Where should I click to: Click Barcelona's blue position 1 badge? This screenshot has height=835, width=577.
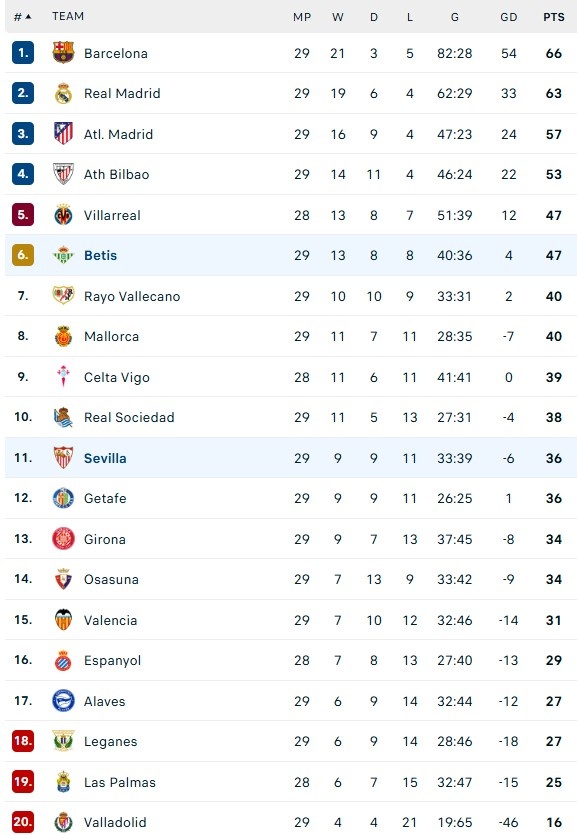pos(23,52)
